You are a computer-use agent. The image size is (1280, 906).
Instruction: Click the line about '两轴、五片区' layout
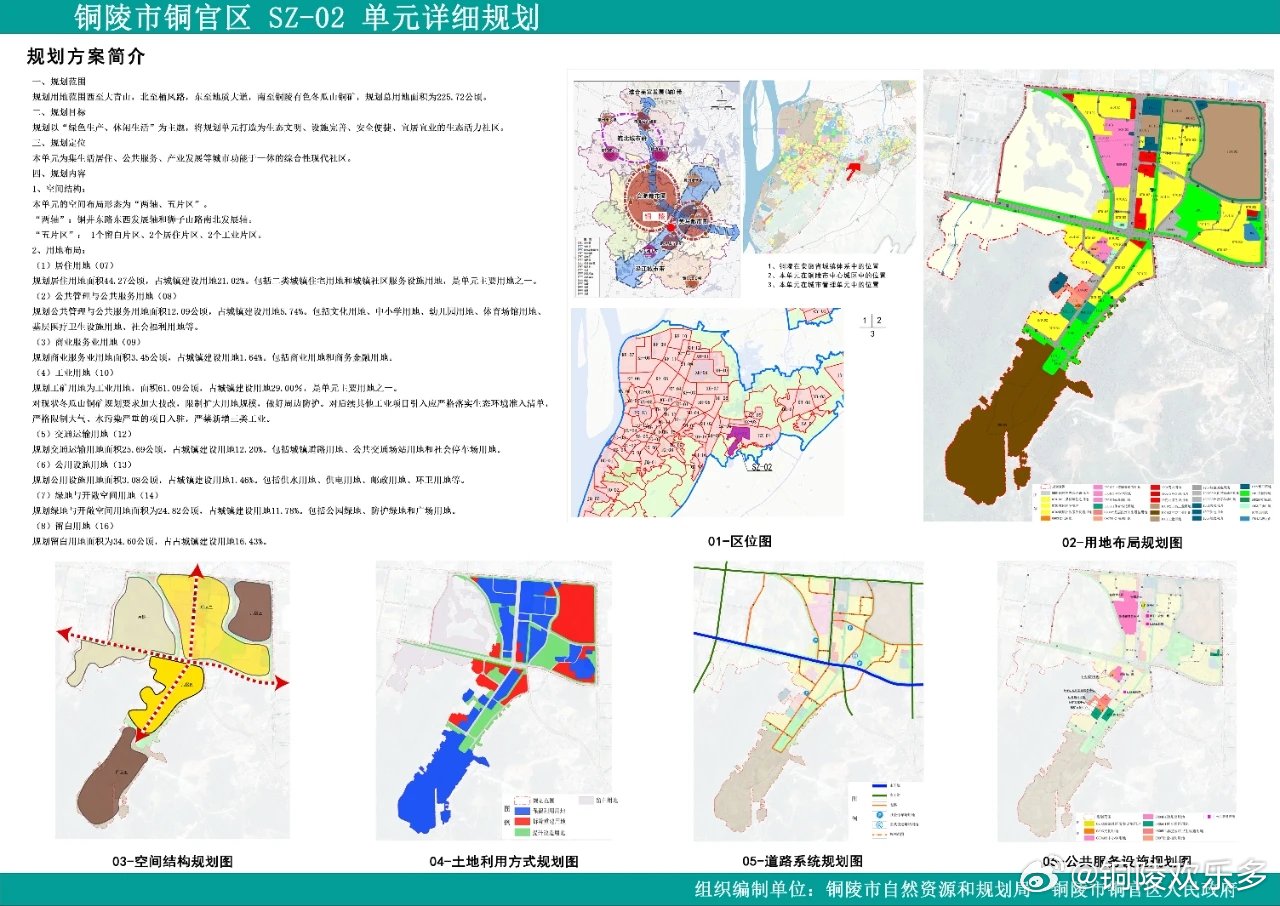click(x=120, y=203)
